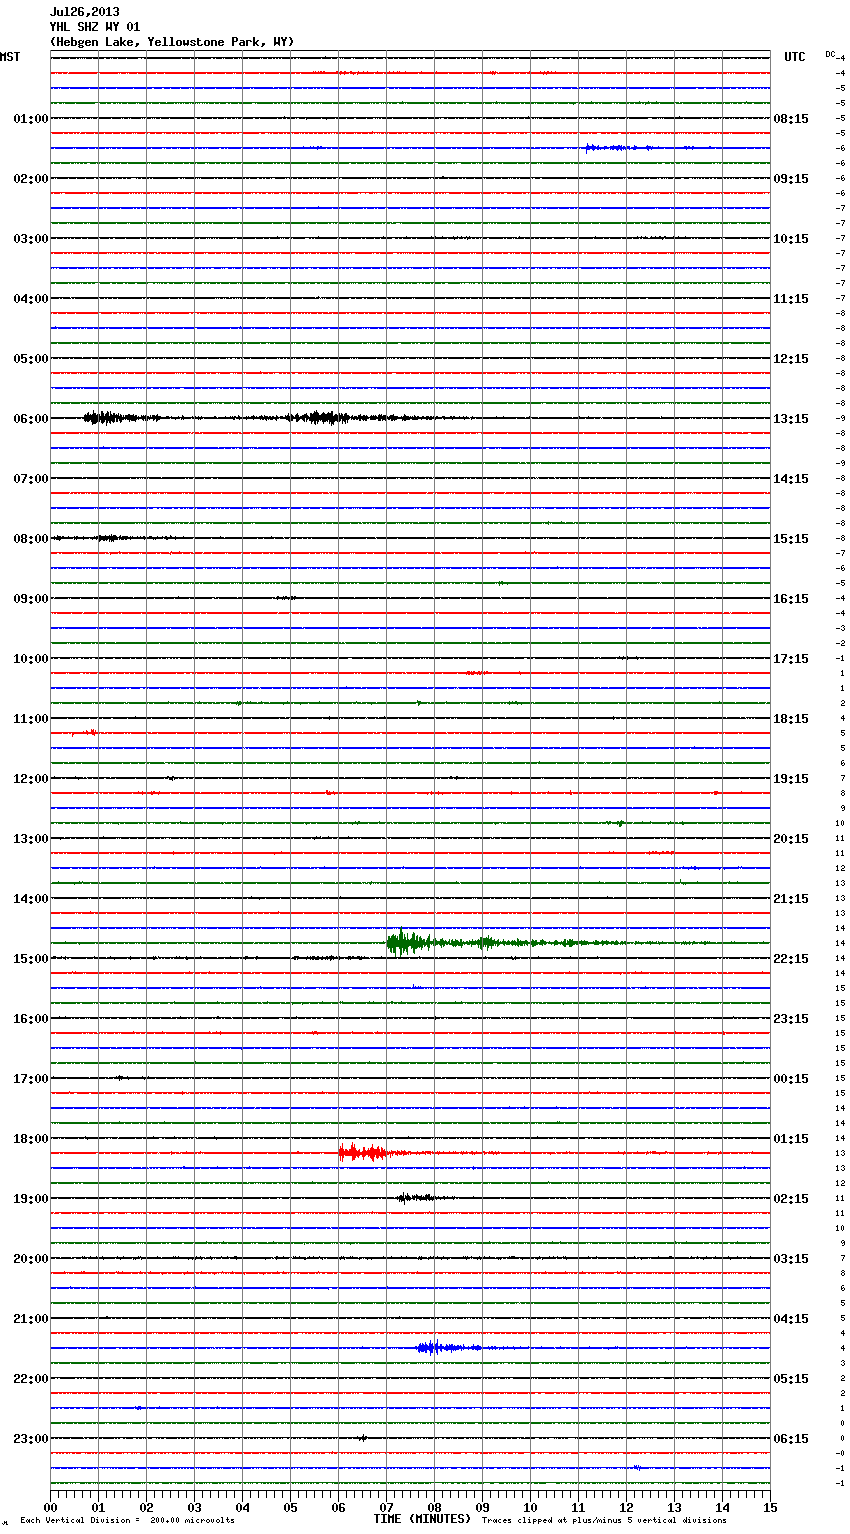Click the 11:15 UTC time label
Image resolution: width=850 pixels, height=1534 pixels.
(791, 299)
